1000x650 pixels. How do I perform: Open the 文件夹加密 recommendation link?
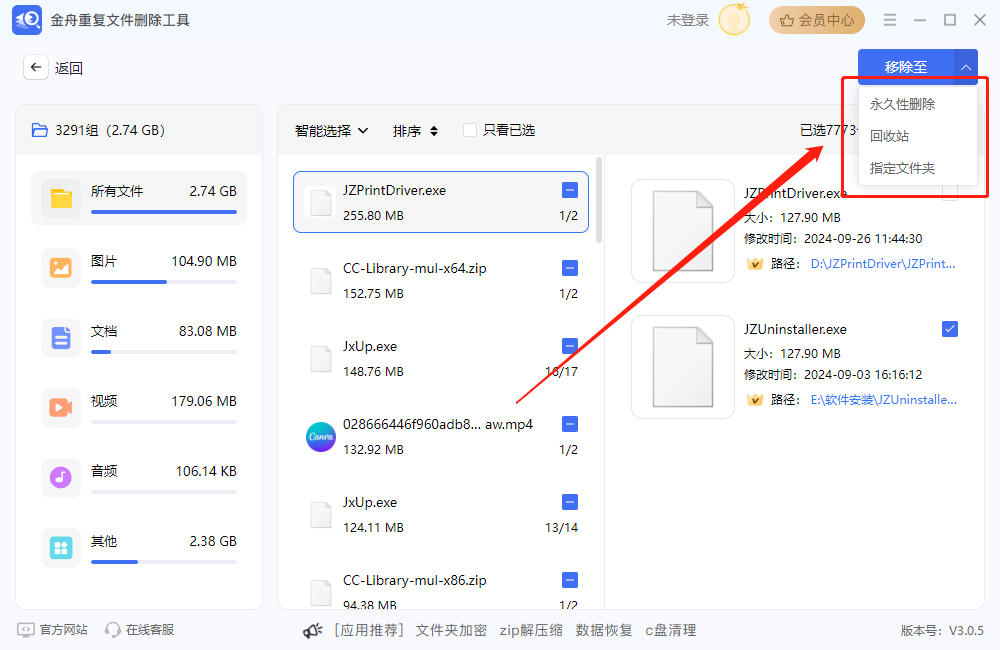coord(452,630)
